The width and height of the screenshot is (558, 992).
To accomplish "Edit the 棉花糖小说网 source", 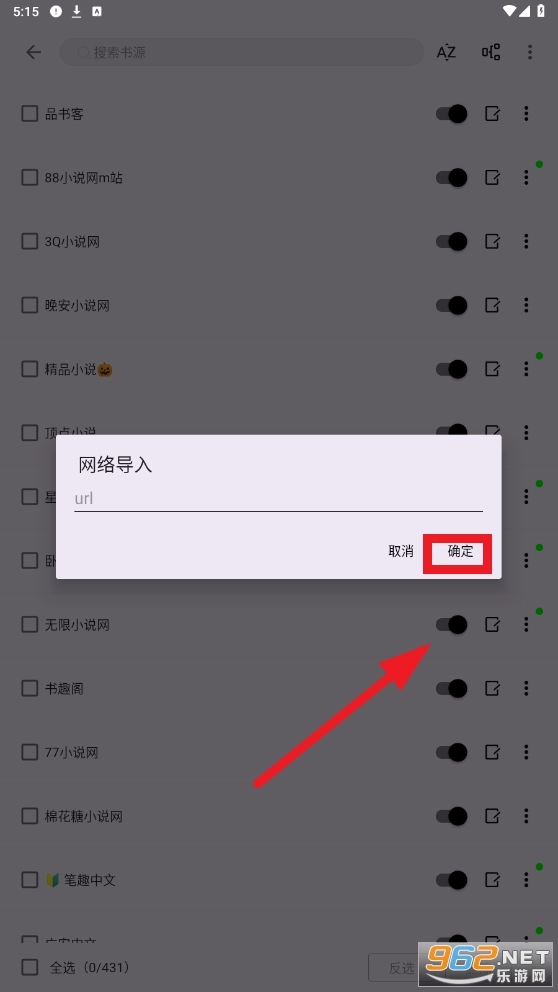I will pos(492,816).
